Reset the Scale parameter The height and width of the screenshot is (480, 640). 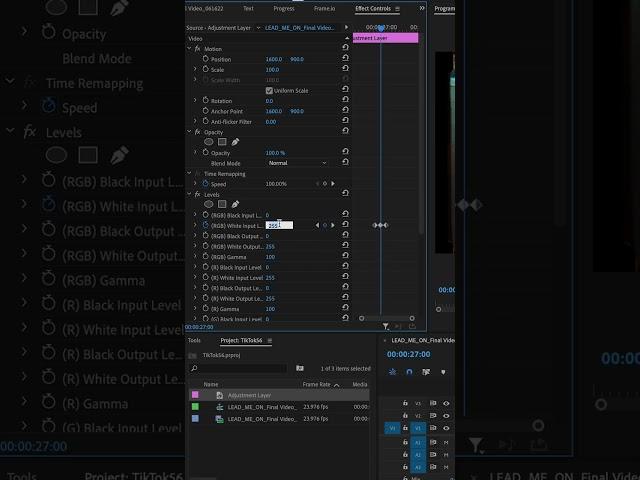tap(345, 68)
